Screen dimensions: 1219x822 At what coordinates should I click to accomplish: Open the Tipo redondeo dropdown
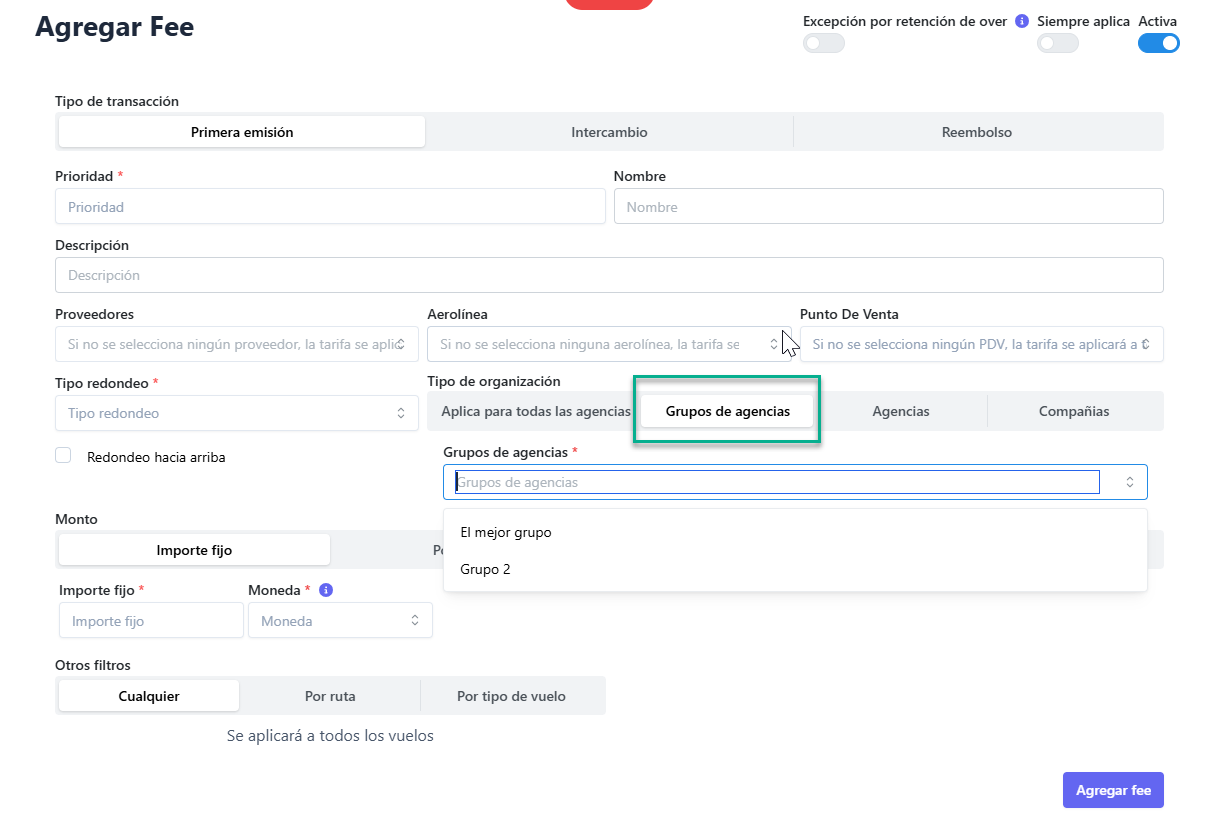coord(236,413)
